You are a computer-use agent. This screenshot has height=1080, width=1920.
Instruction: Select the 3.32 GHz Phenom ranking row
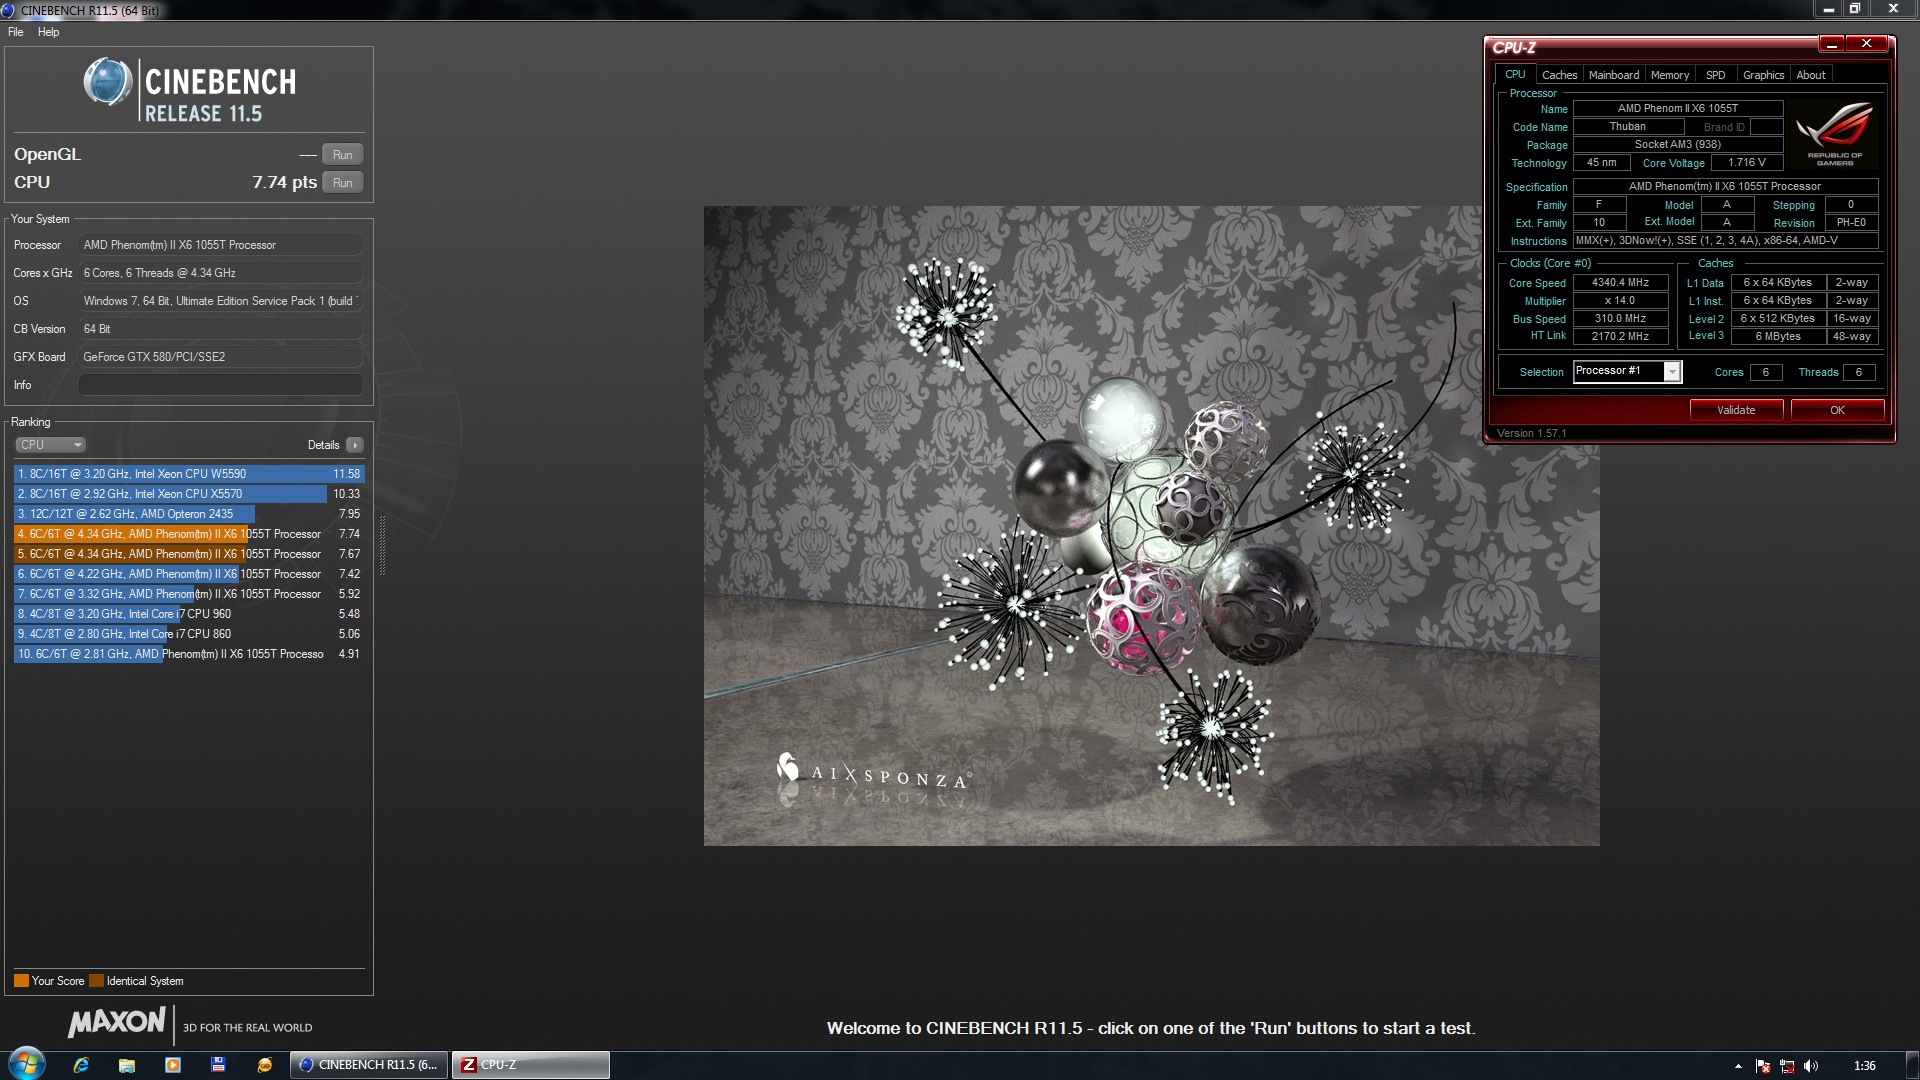tap(189, 594)
